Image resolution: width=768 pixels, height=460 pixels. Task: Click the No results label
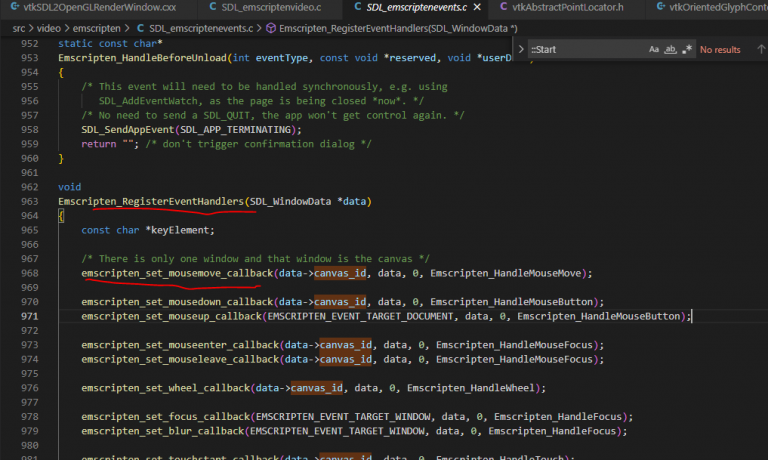720,49
